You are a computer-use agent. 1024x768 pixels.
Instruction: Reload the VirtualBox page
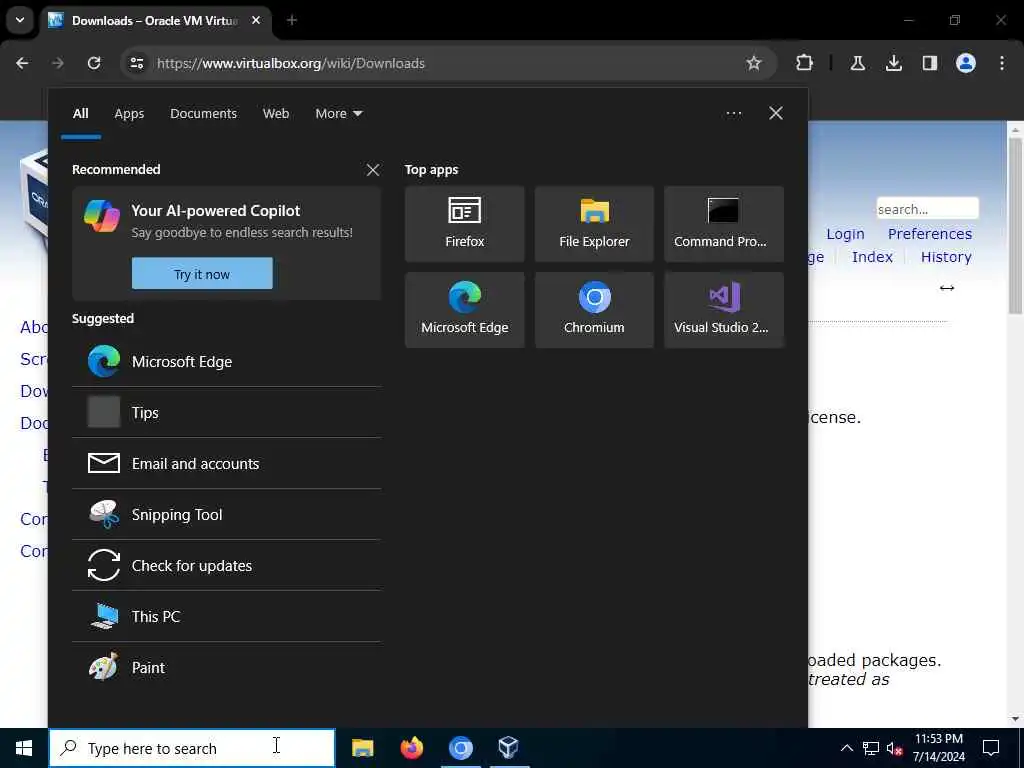[94, 63]
